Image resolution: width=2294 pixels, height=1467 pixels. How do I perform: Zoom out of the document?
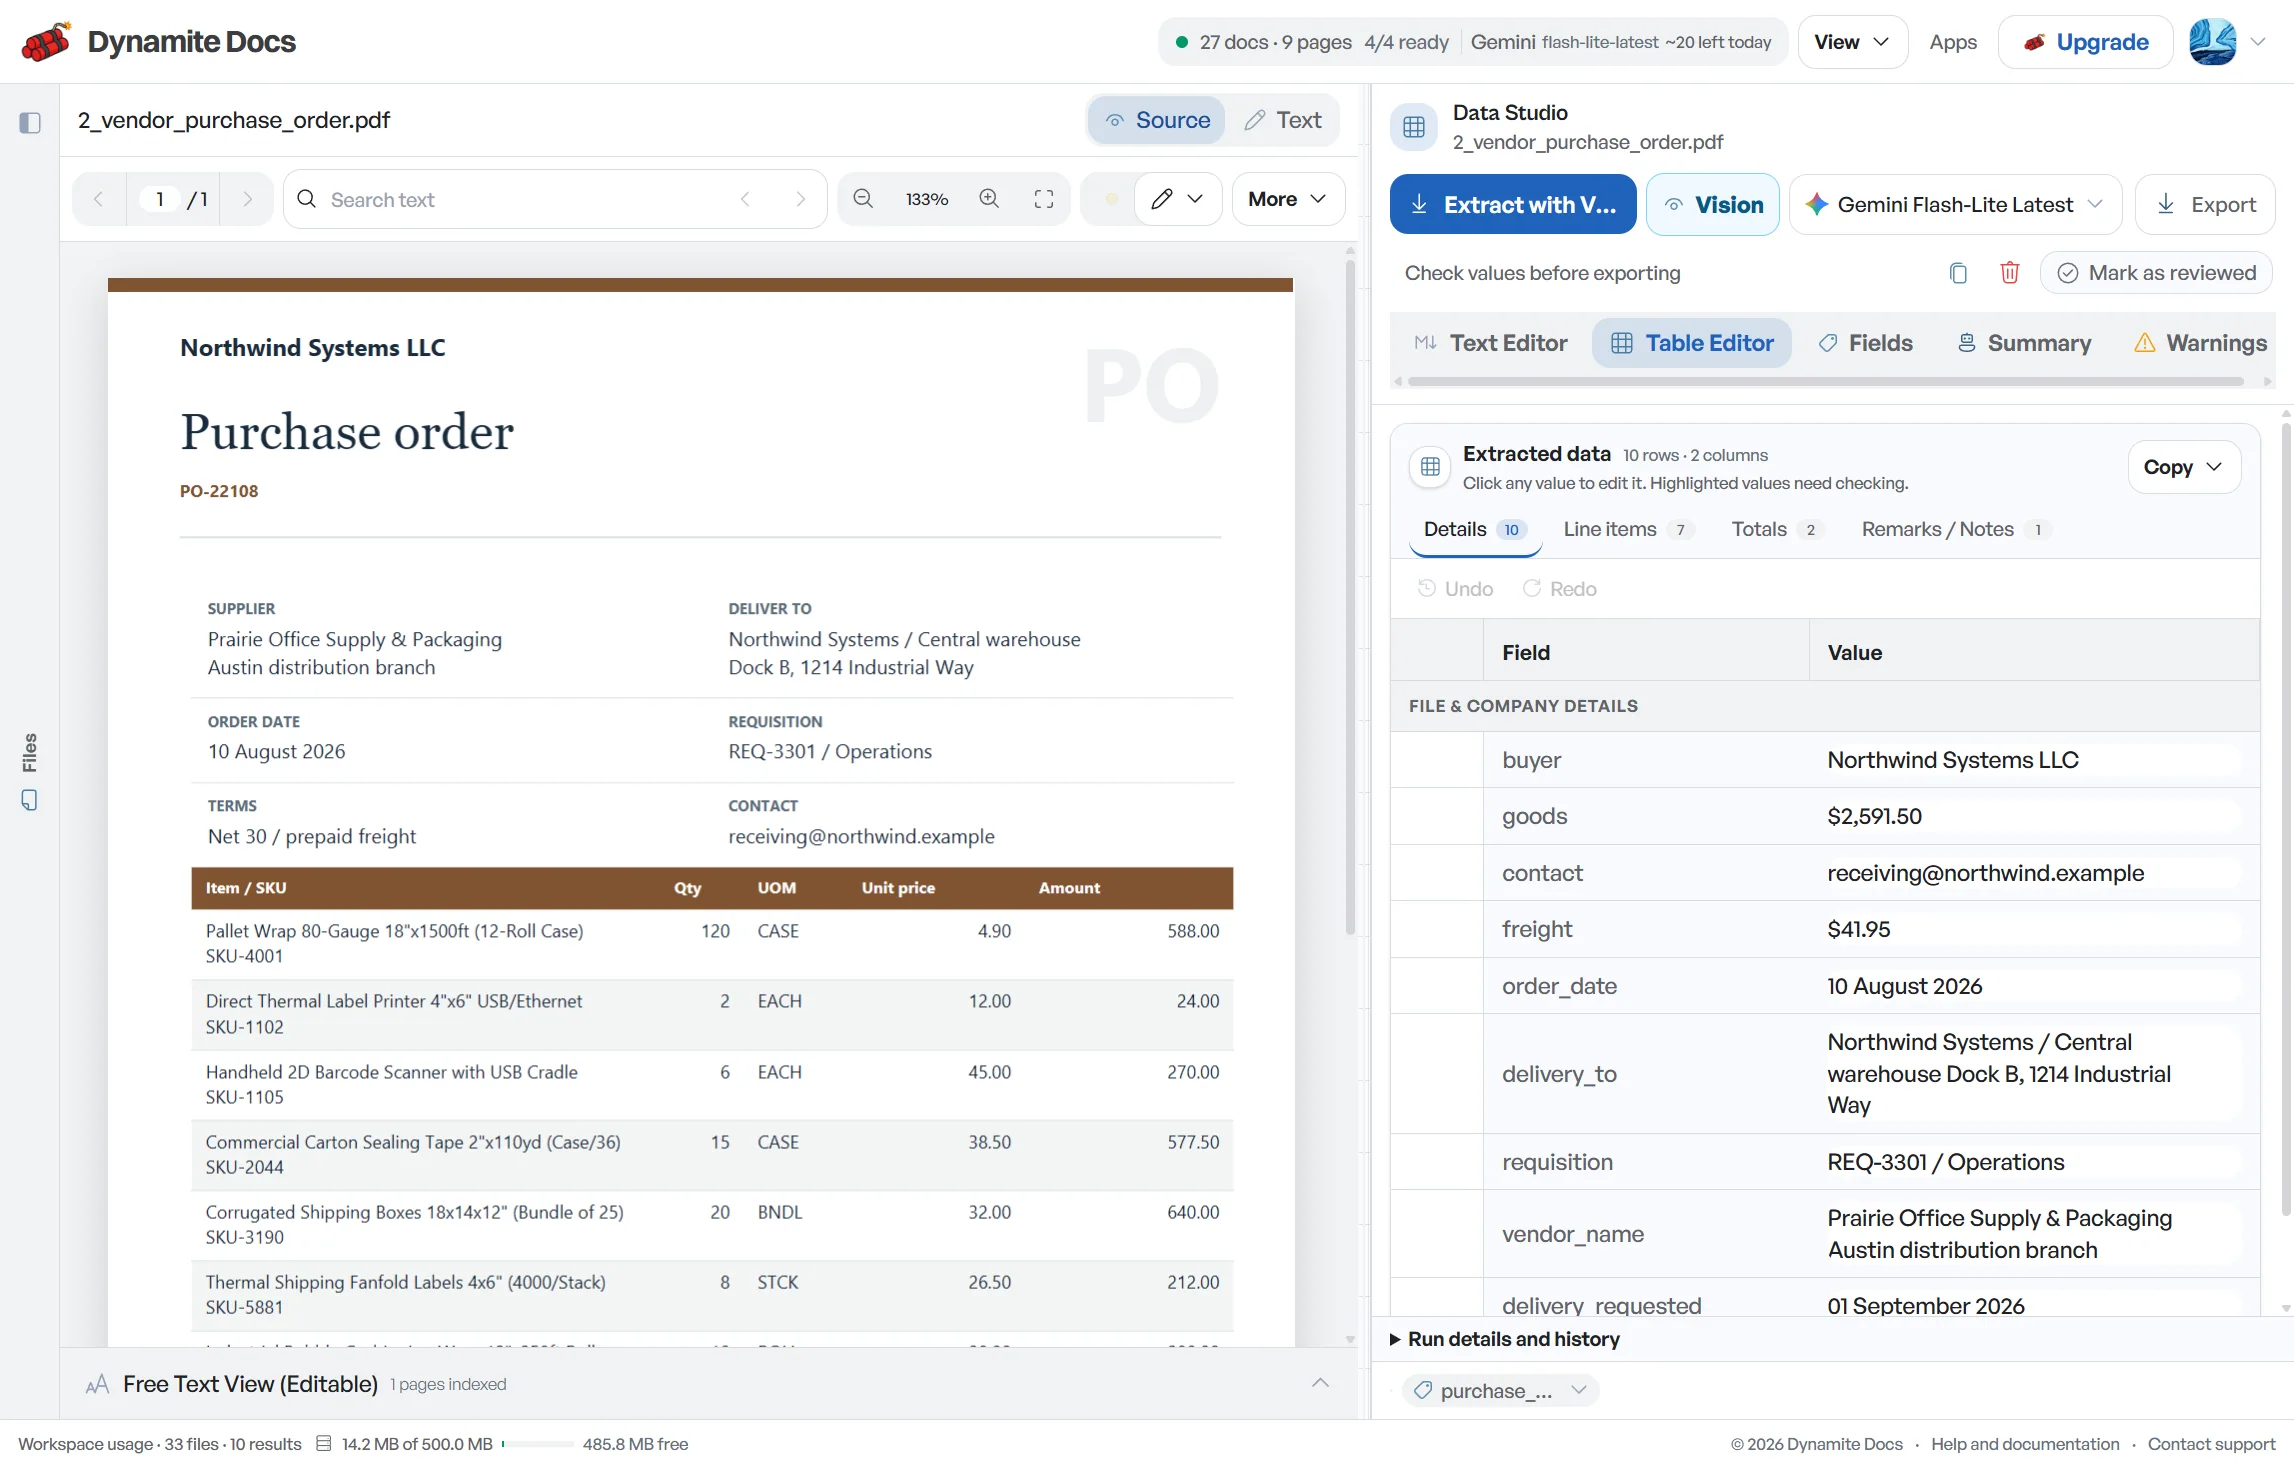[x=863, y=199]
